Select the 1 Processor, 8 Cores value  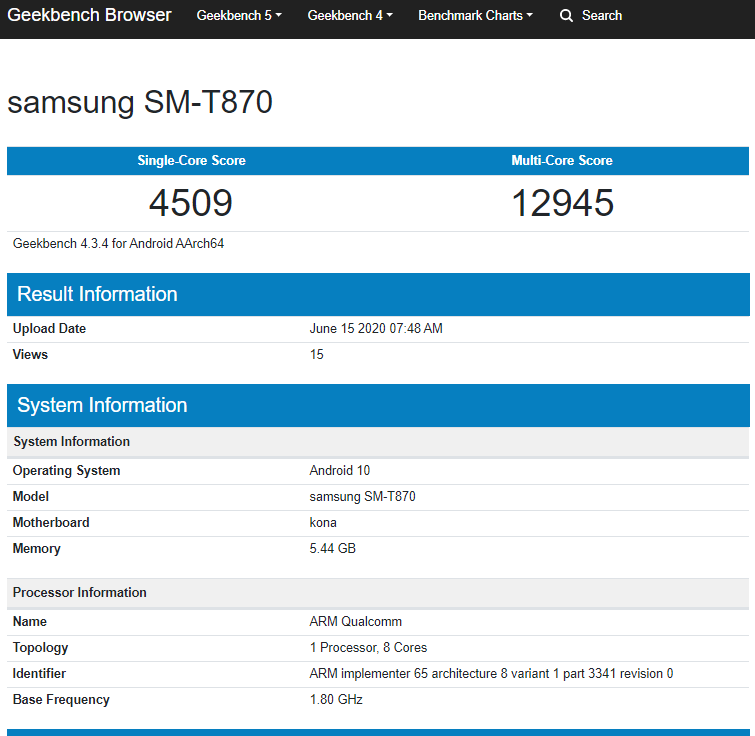tap(368, 647)
